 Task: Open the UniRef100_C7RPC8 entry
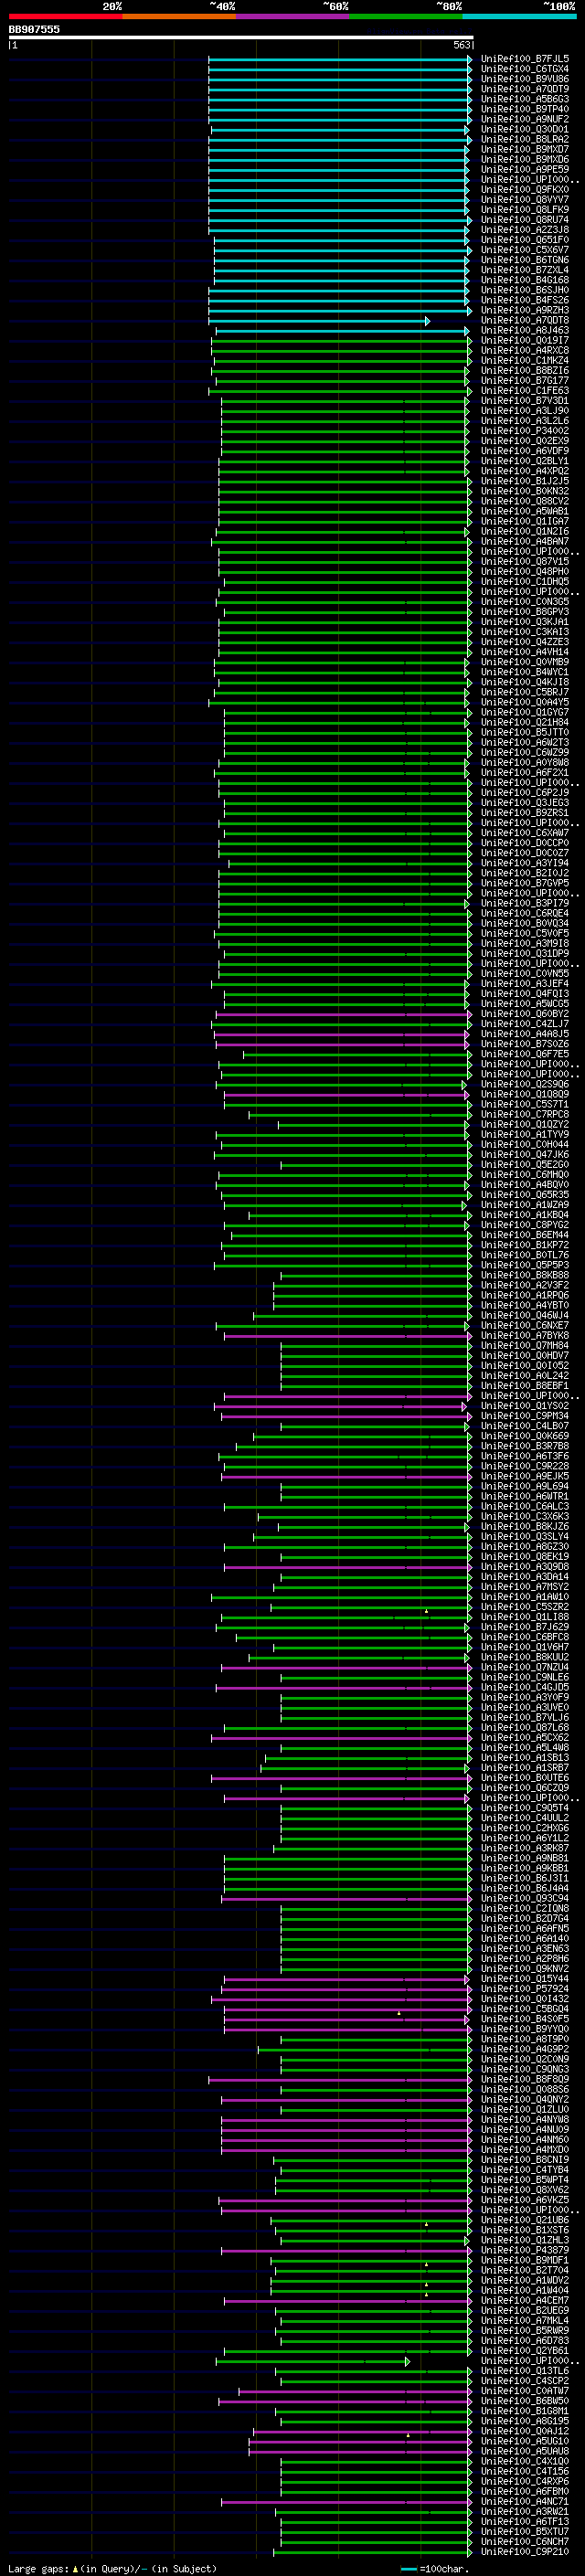[525, 1114]
